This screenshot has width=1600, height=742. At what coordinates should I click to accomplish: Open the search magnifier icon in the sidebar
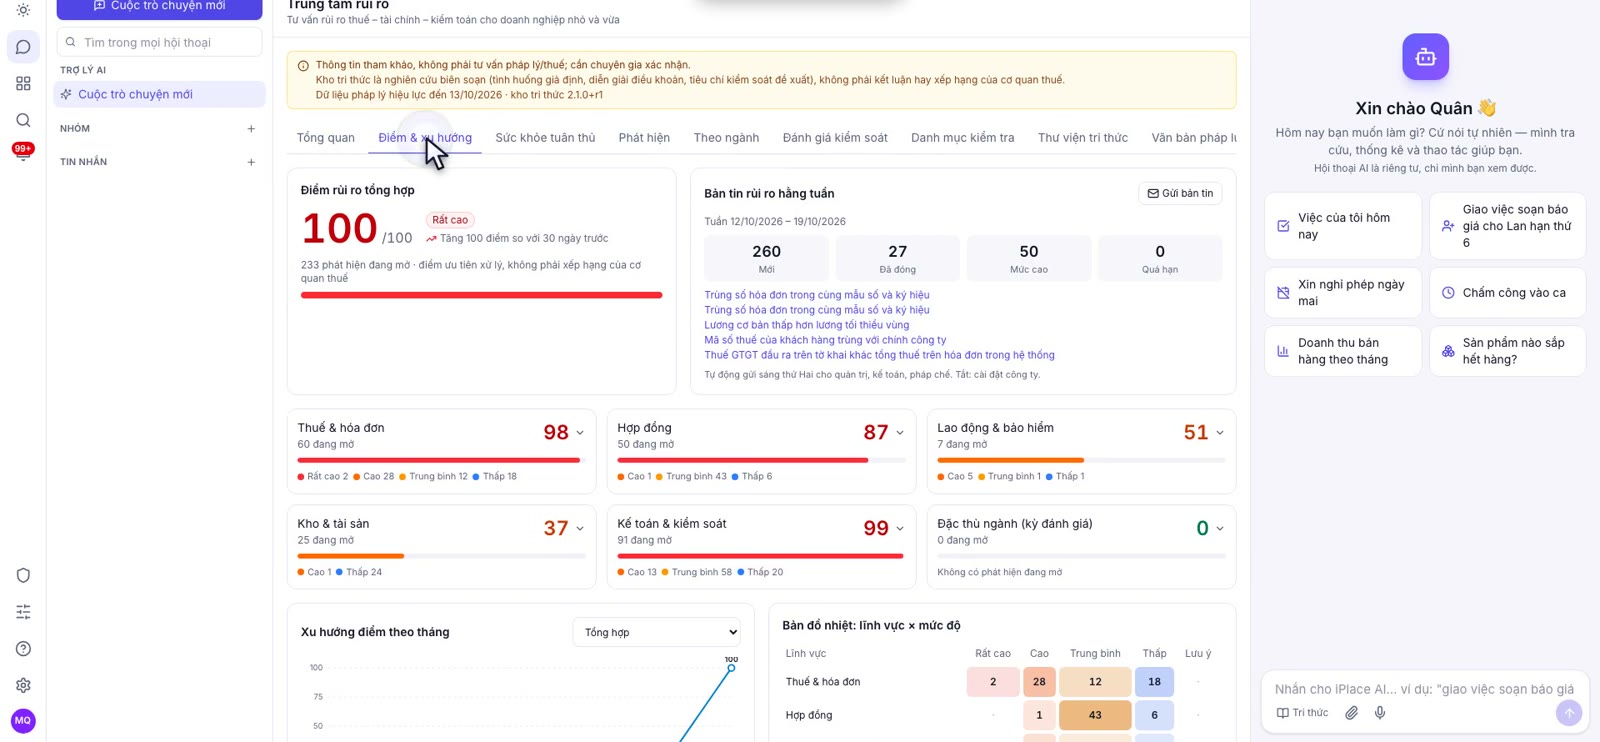click(23, 120)
